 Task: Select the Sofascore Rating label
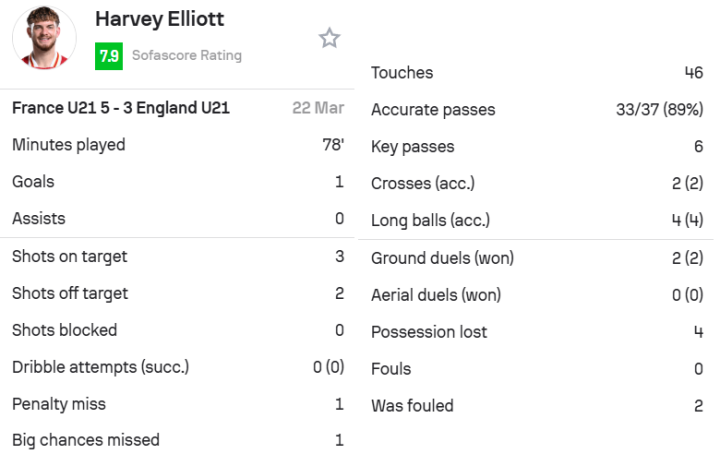(x=187, y=56)
